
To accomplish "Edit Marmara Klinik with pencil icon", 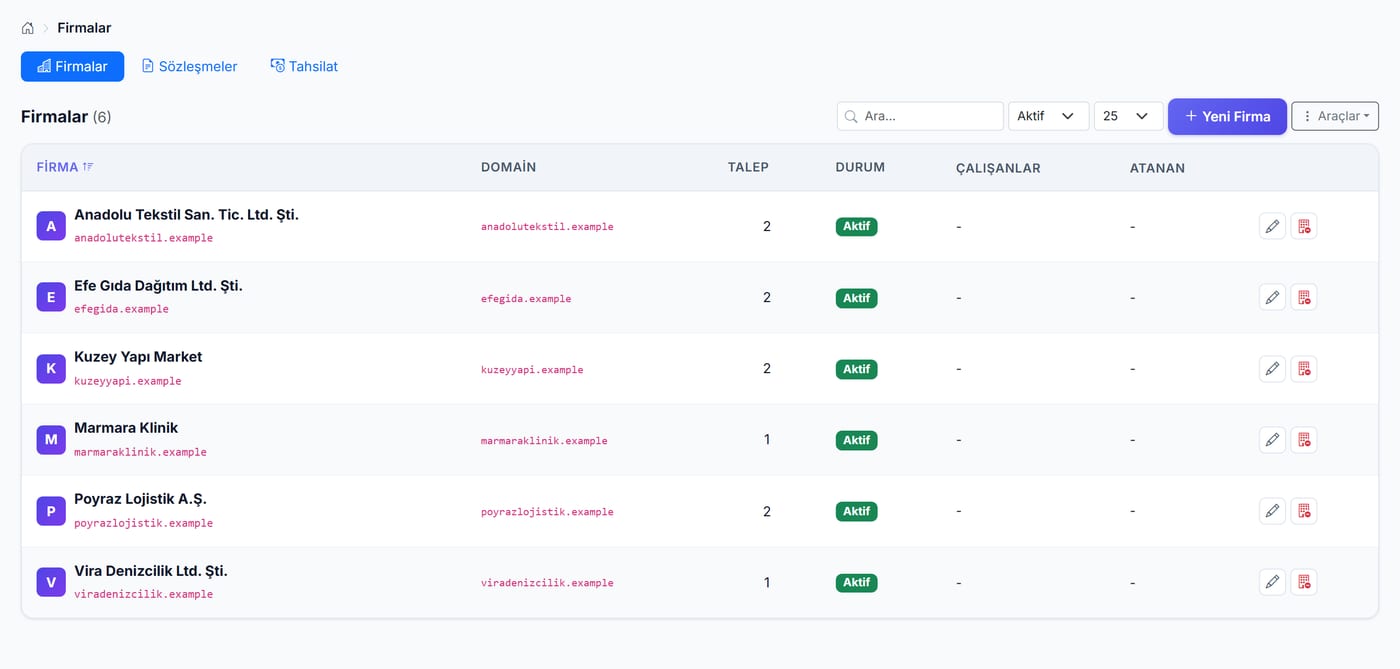I will [x=1272, y=440].
